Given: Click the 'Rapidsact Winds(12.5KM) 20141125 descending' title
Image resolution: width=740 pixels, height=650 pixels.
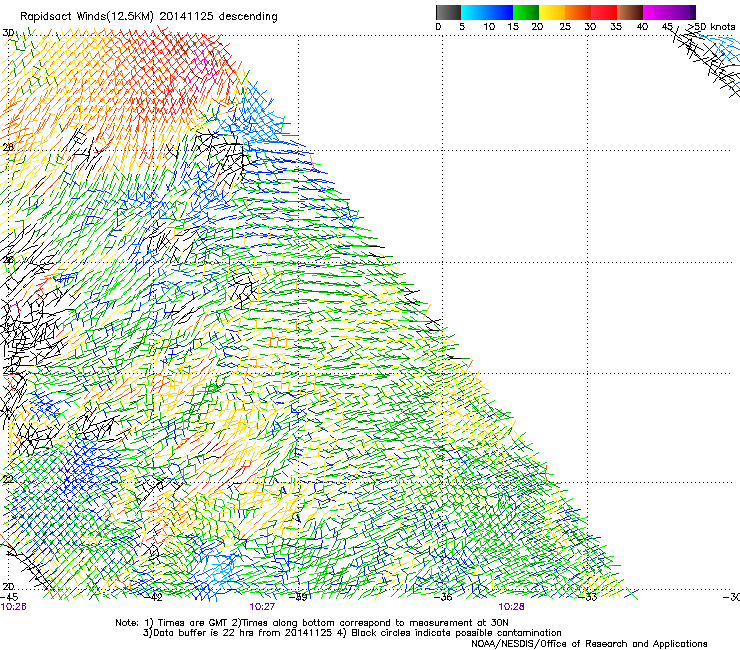Looking at the screenshot, I should pos(149,17).
